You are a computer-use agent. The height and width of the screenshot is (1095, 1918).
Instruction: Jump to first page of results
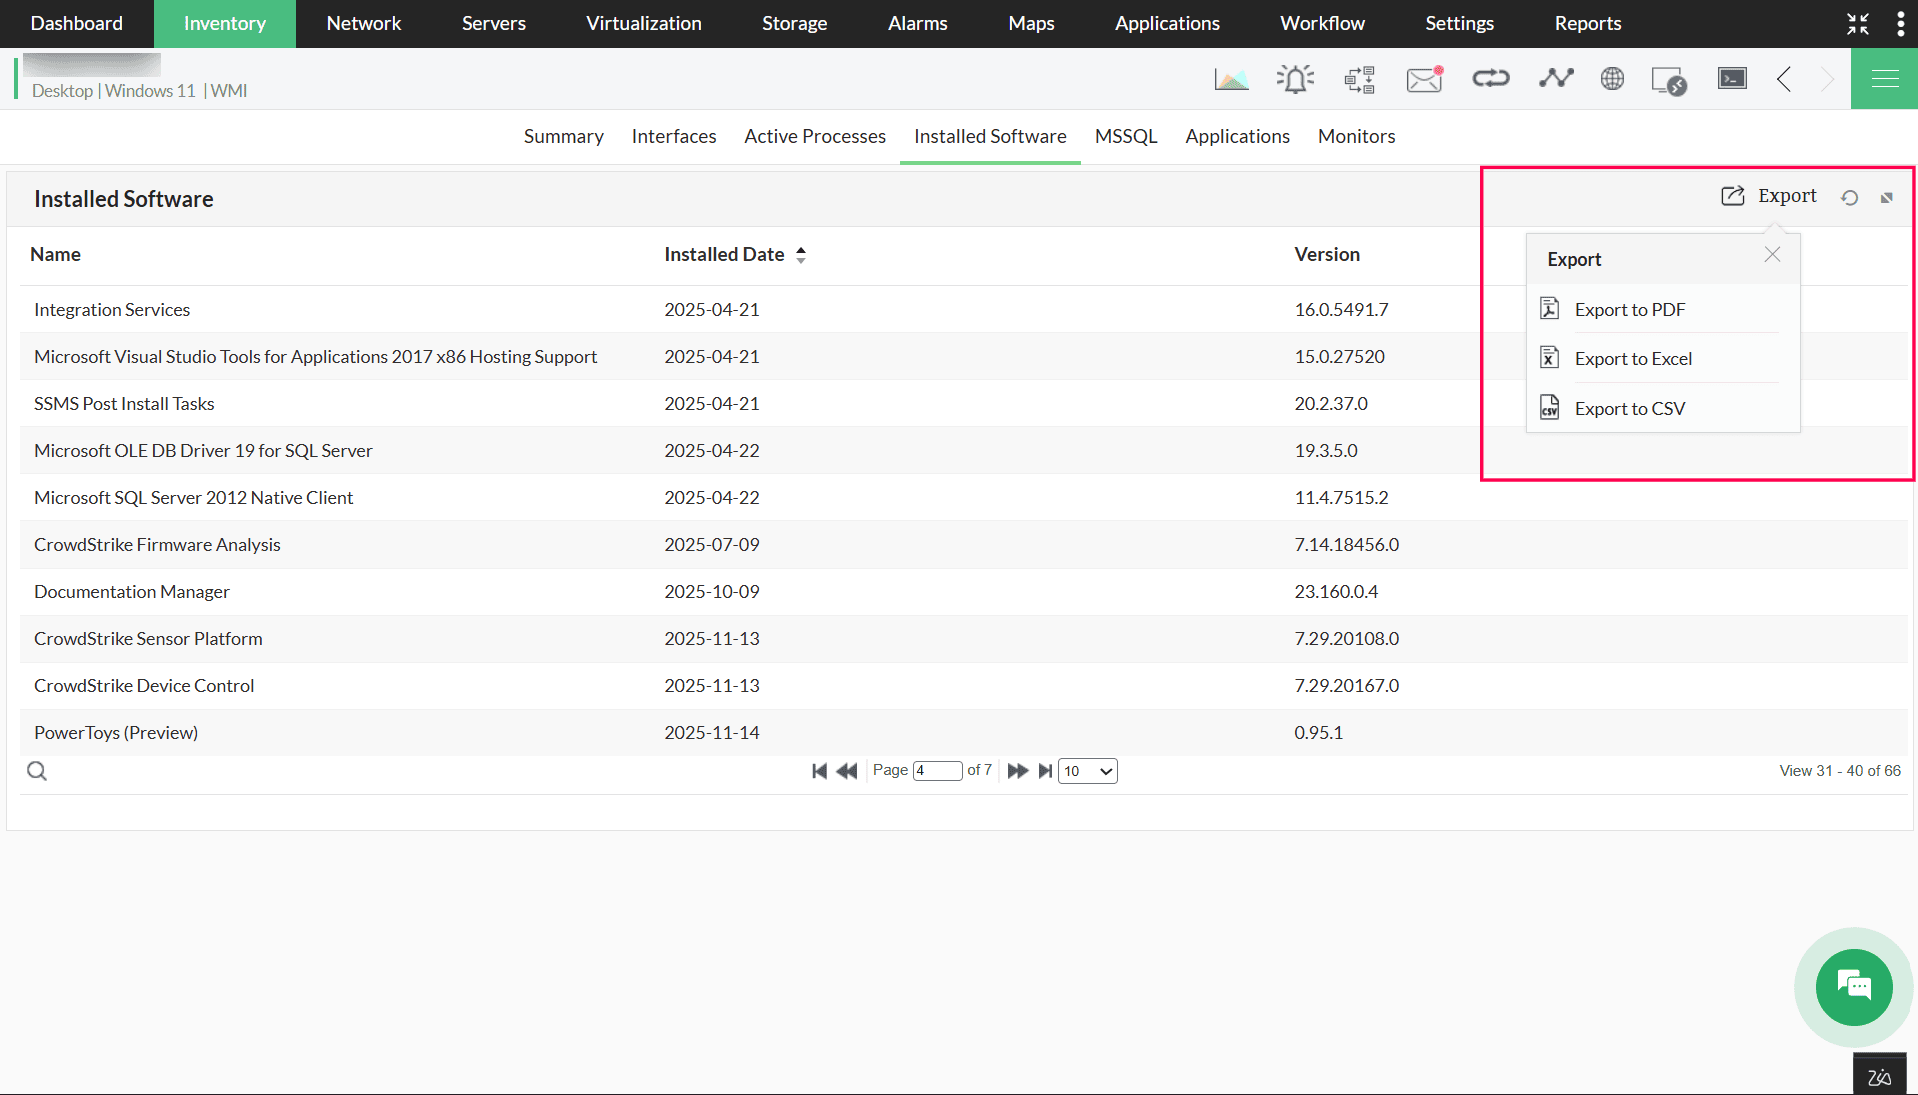click(819, 771)
